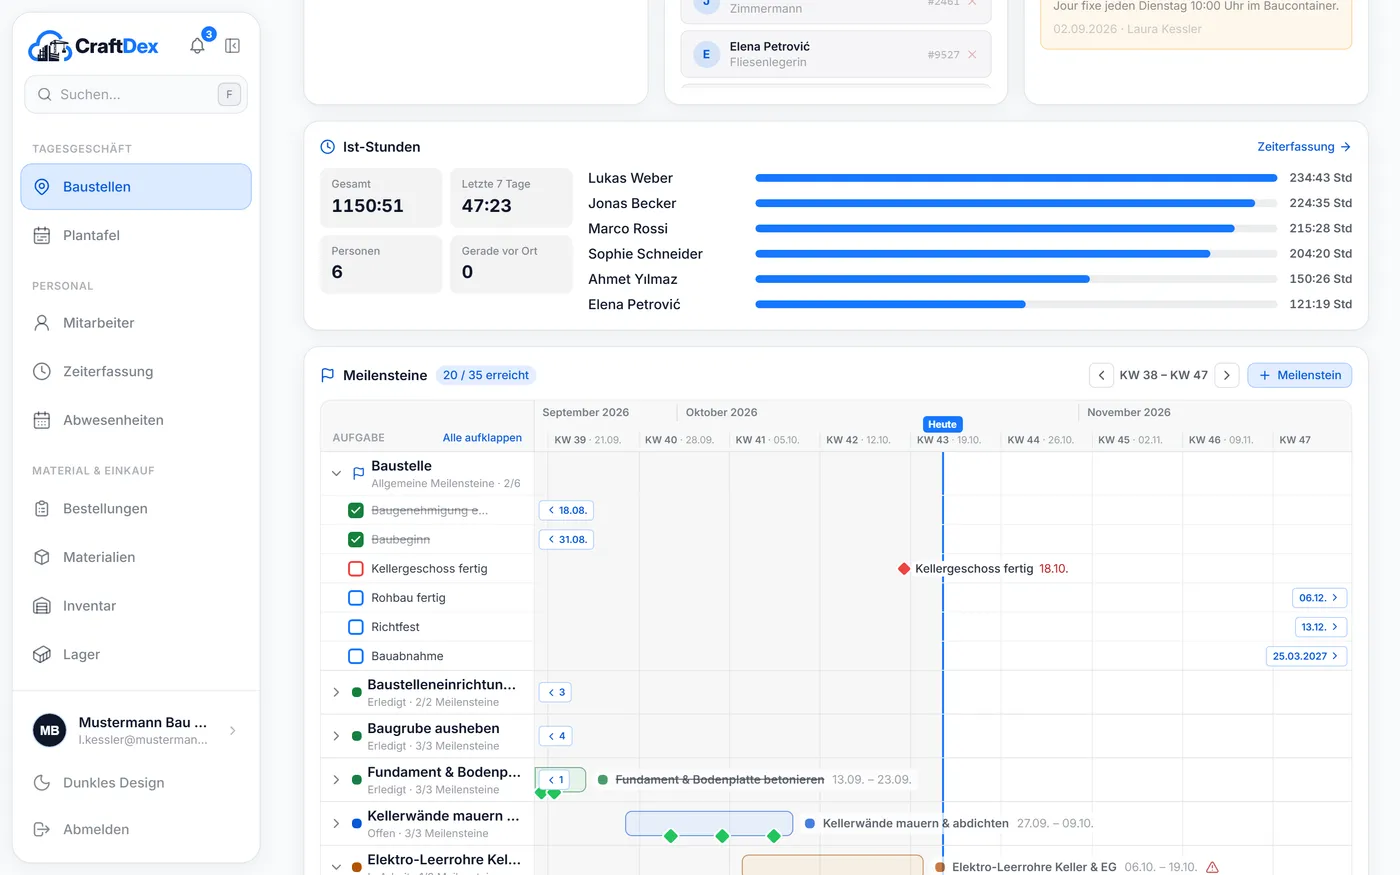Expand the Kellerwände mauern group

[336, 824]
